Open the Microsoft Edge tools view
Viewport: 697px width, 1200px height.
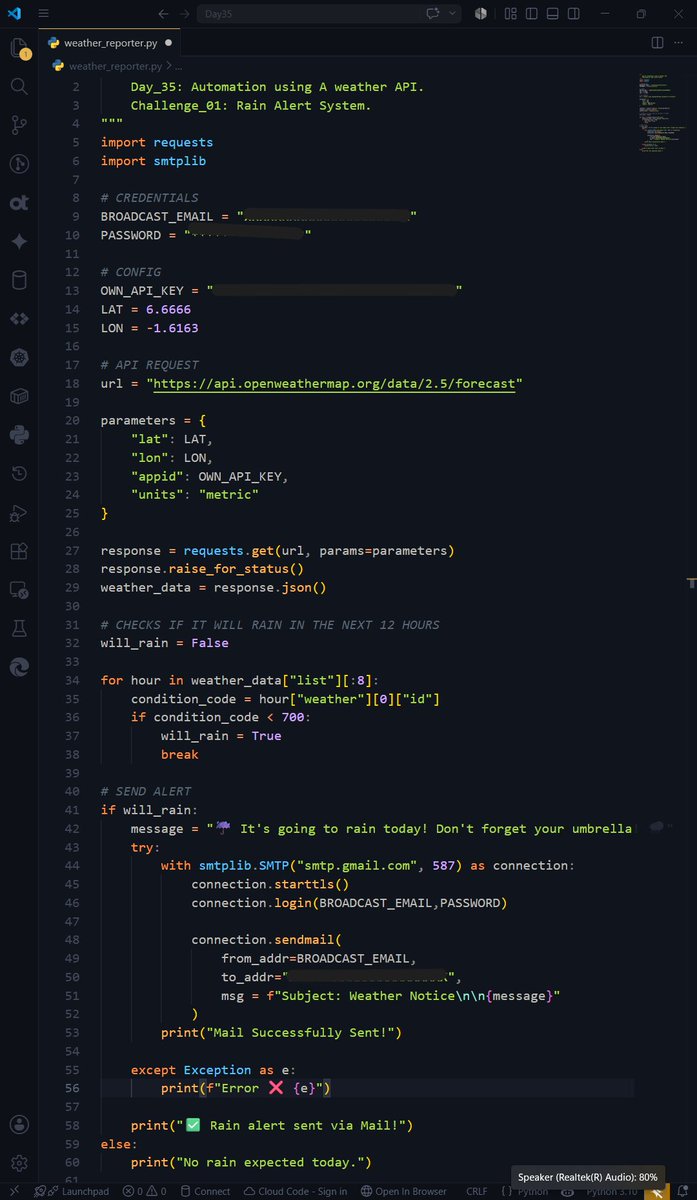pyautogui.click(x=19, y=667)
